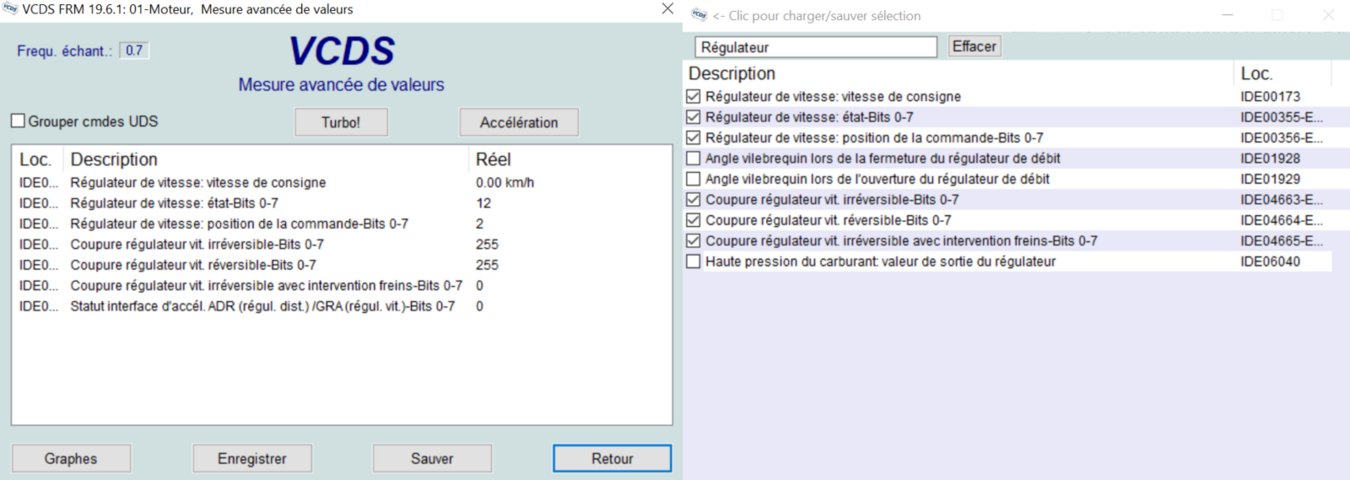Select measured row Régulateur de vitesse: état-Bits 0-7
Viewport: 1350px width, 480px height.
341,203
